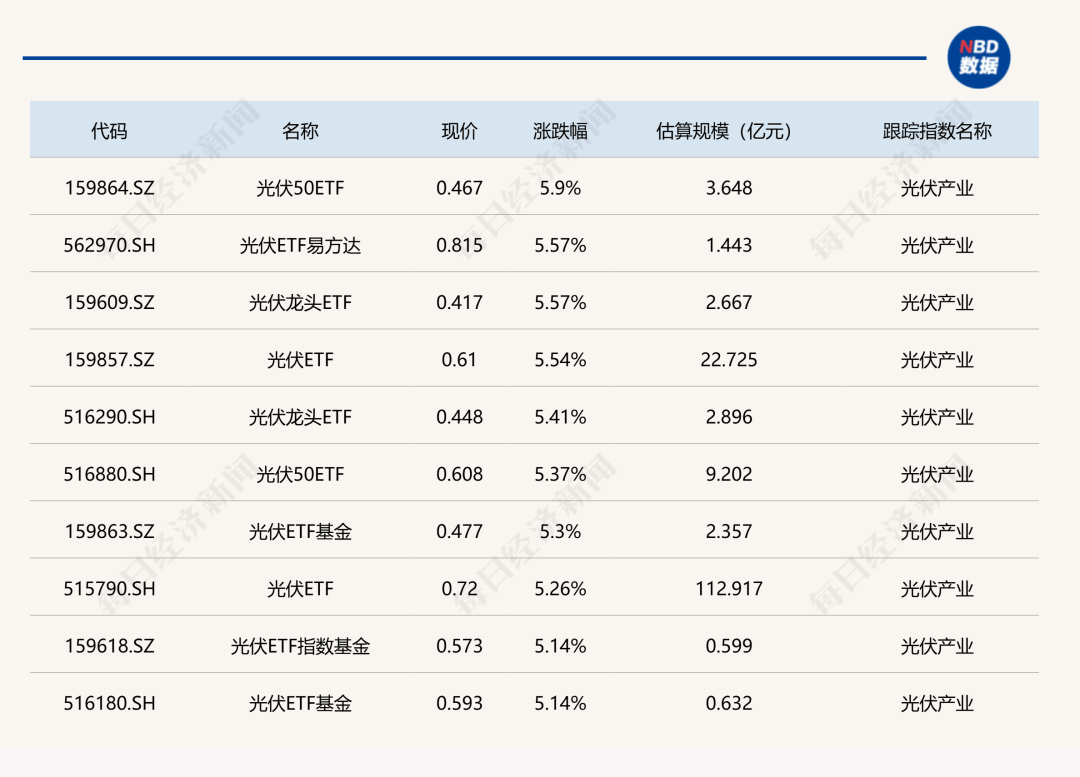This screenshot has height=777, width=1080.
Task: Open the fund code 515790.SH
Action: point(110,589)
